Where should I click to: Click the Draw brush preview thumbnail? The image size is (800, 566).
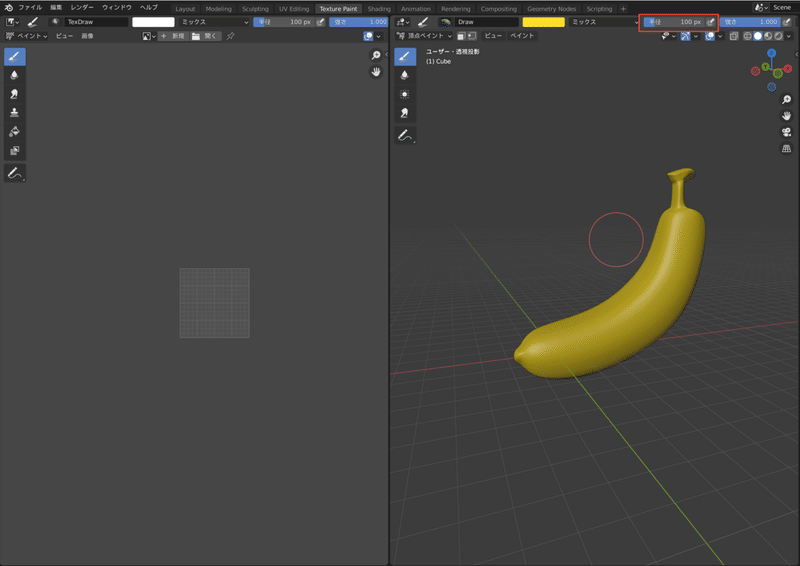tap(445, 22)
